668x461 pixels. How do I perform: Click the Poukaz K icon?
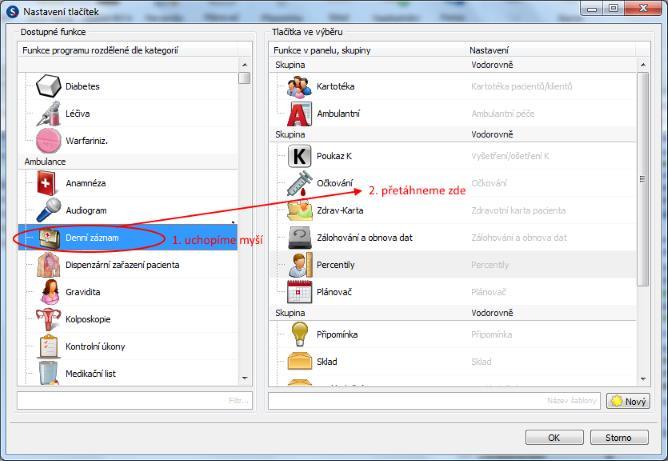pyautogui.click(x=299, y=156)
